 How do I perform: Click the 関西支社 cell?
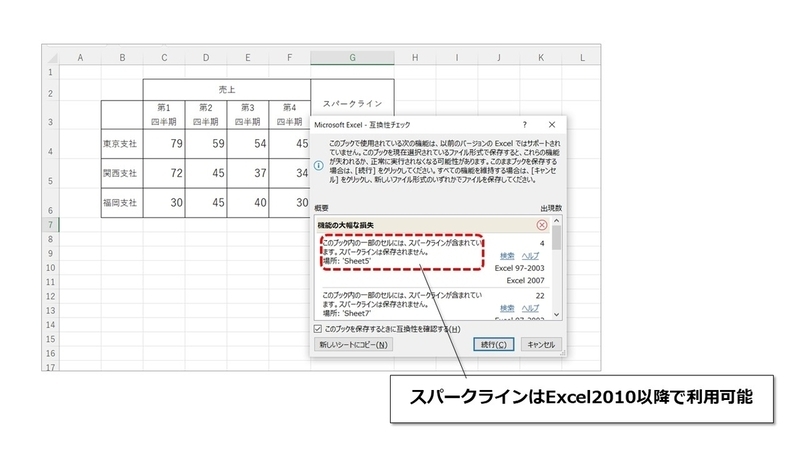pos(122,173)
